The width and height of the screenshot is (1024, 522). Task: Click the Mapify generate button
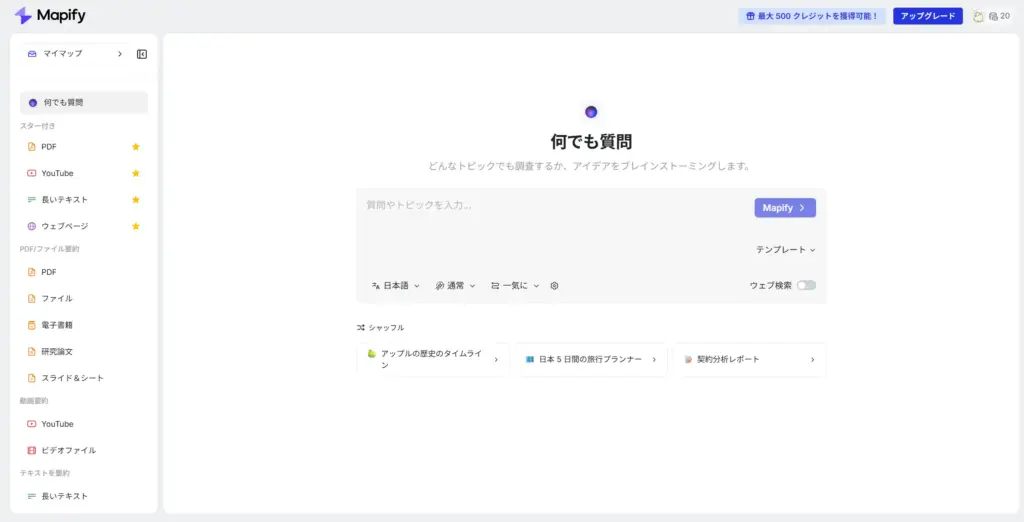tap(785, 208)
